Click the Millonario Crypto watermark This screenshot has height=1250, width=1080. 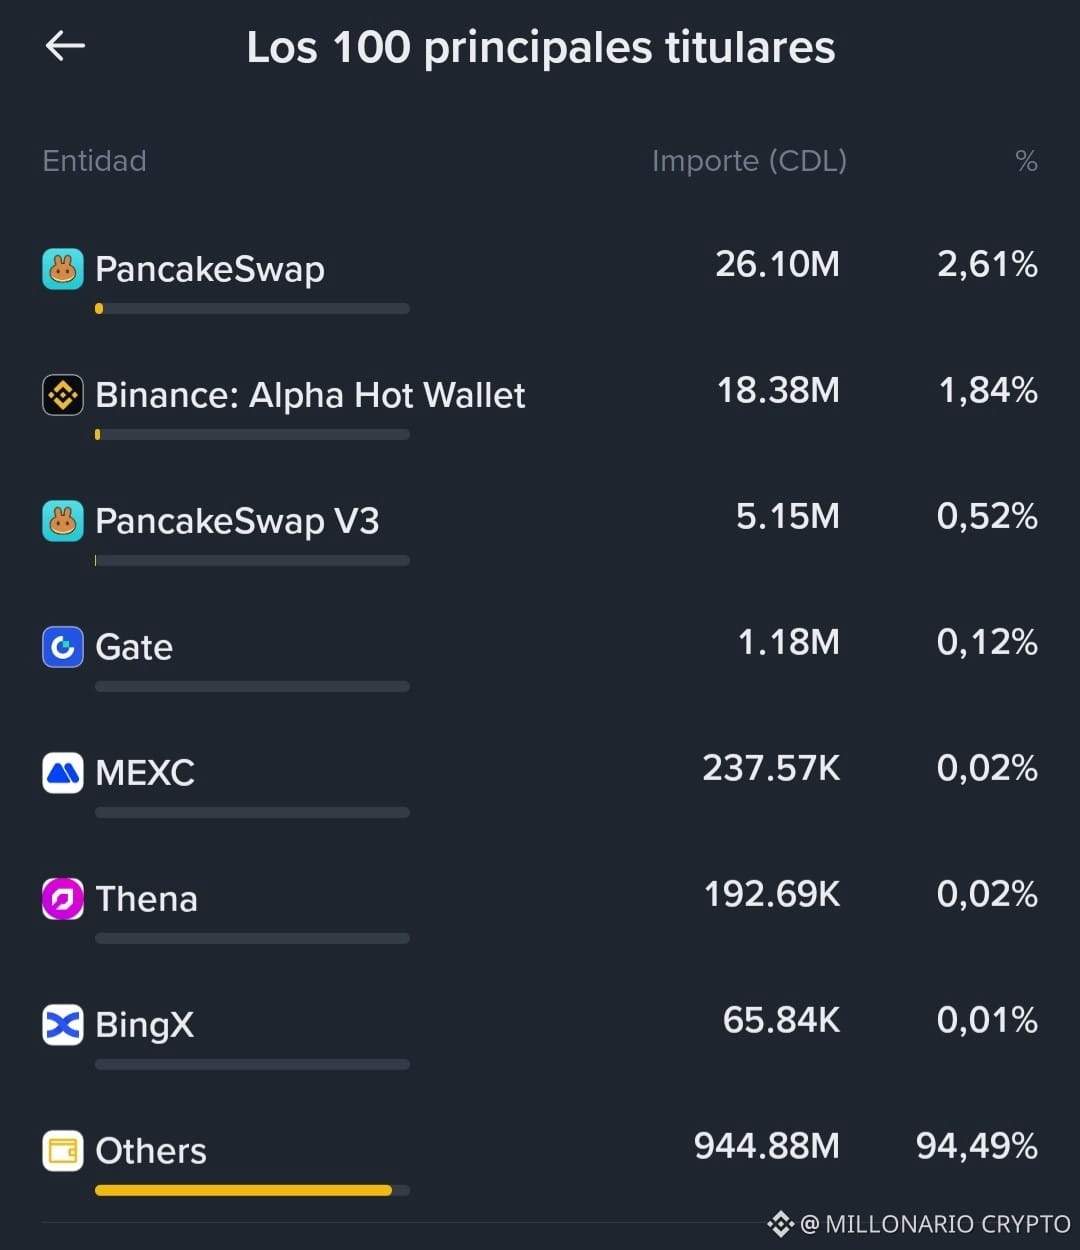coord(919,1224)
